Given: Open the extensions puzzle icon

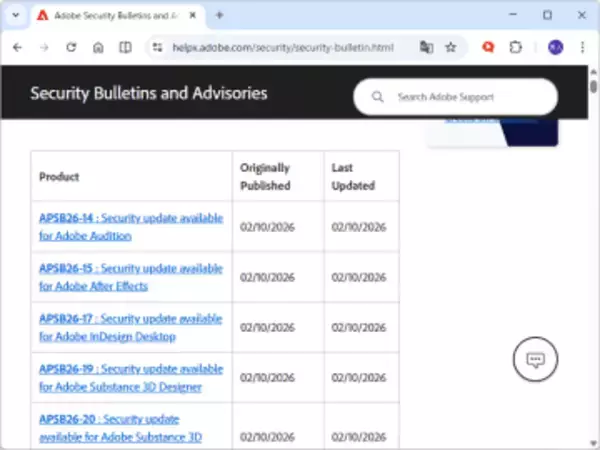Looking at the screenshot, I should [x=516, y=47].
